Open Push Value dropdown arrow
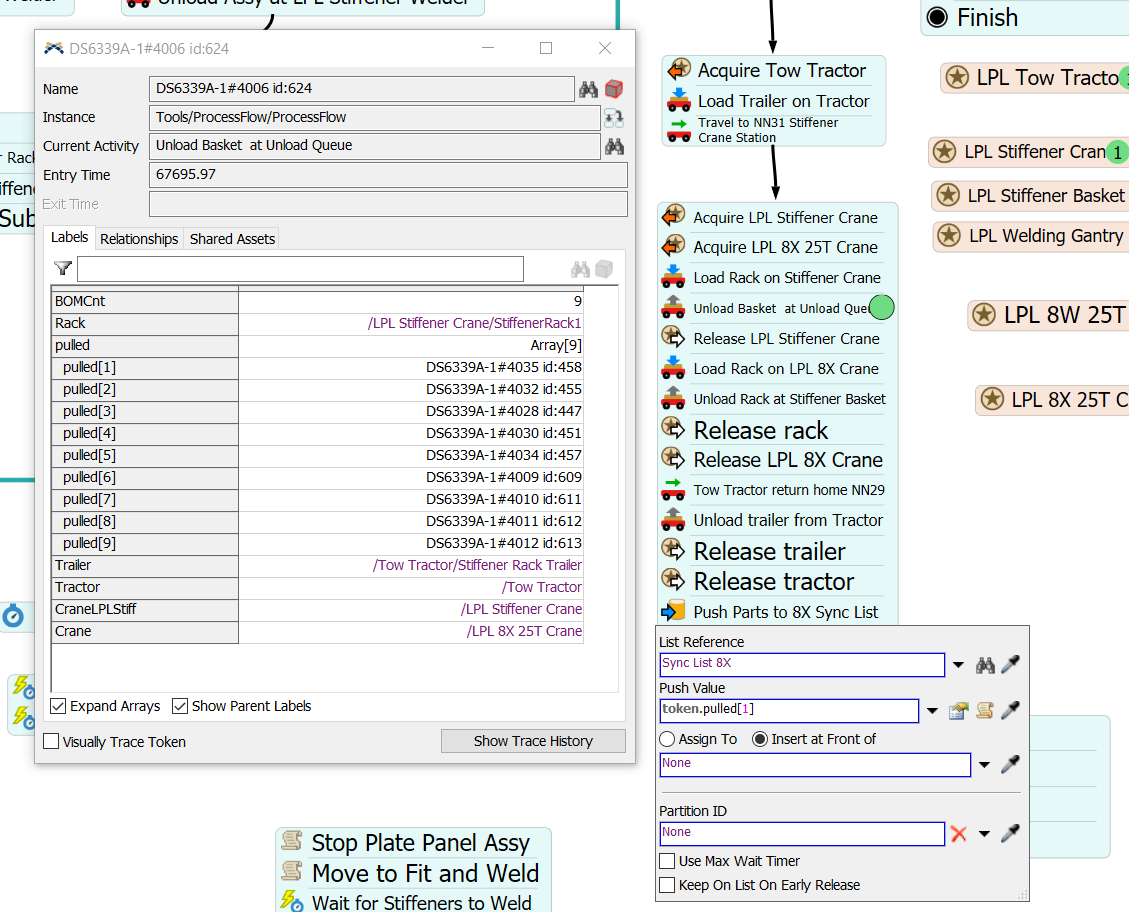Screen dimensions: 1129x912 932,711
